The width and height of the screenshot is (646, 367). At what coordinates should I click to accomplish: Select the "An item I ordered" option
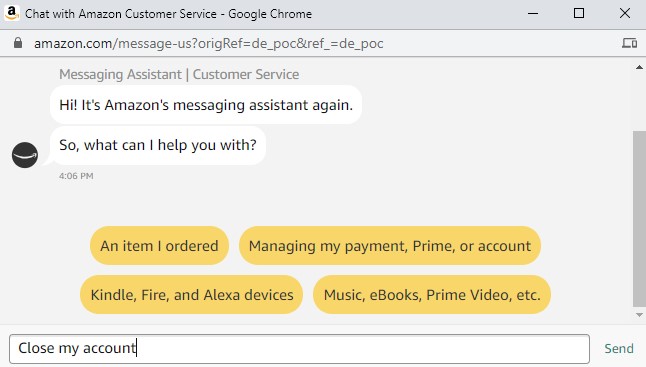pyautogui.click(x=159, y=245)
